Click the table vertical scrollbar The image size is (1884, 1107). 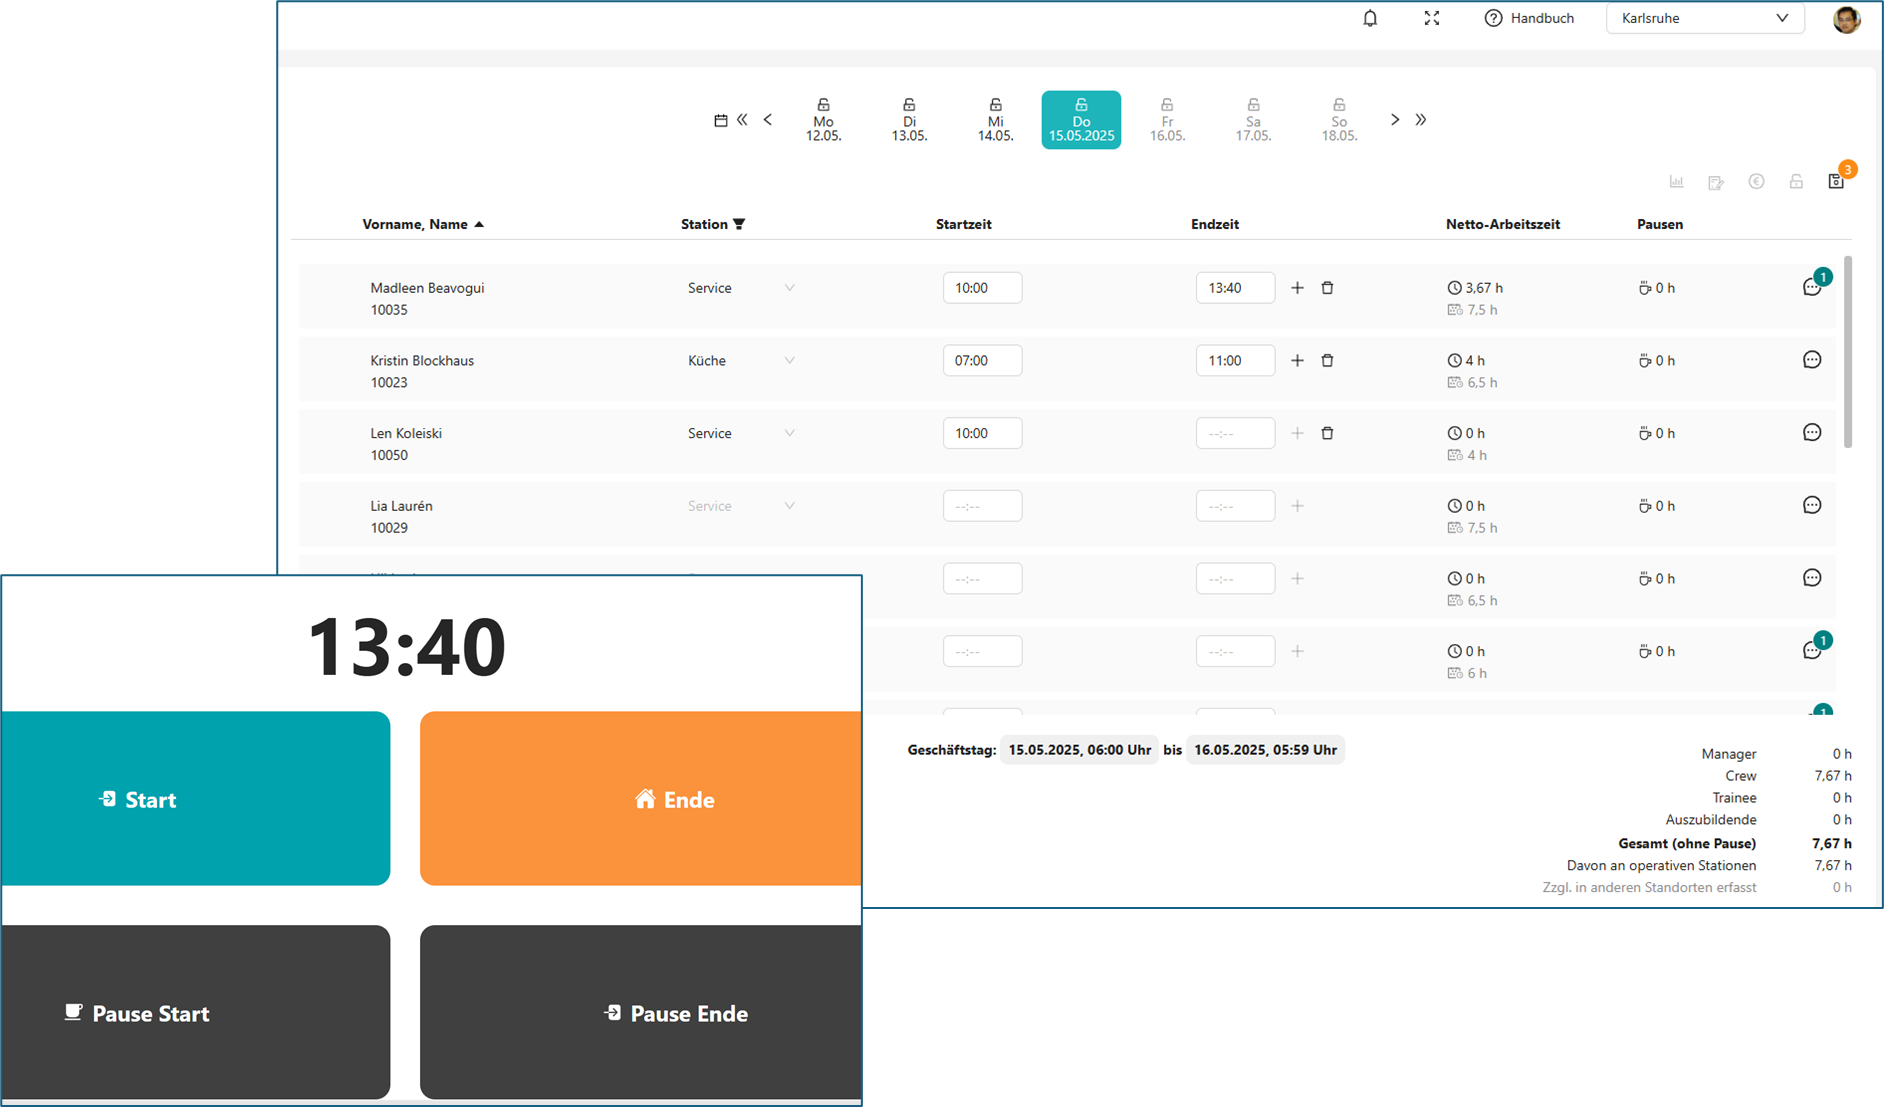(x=1847, y=350)
